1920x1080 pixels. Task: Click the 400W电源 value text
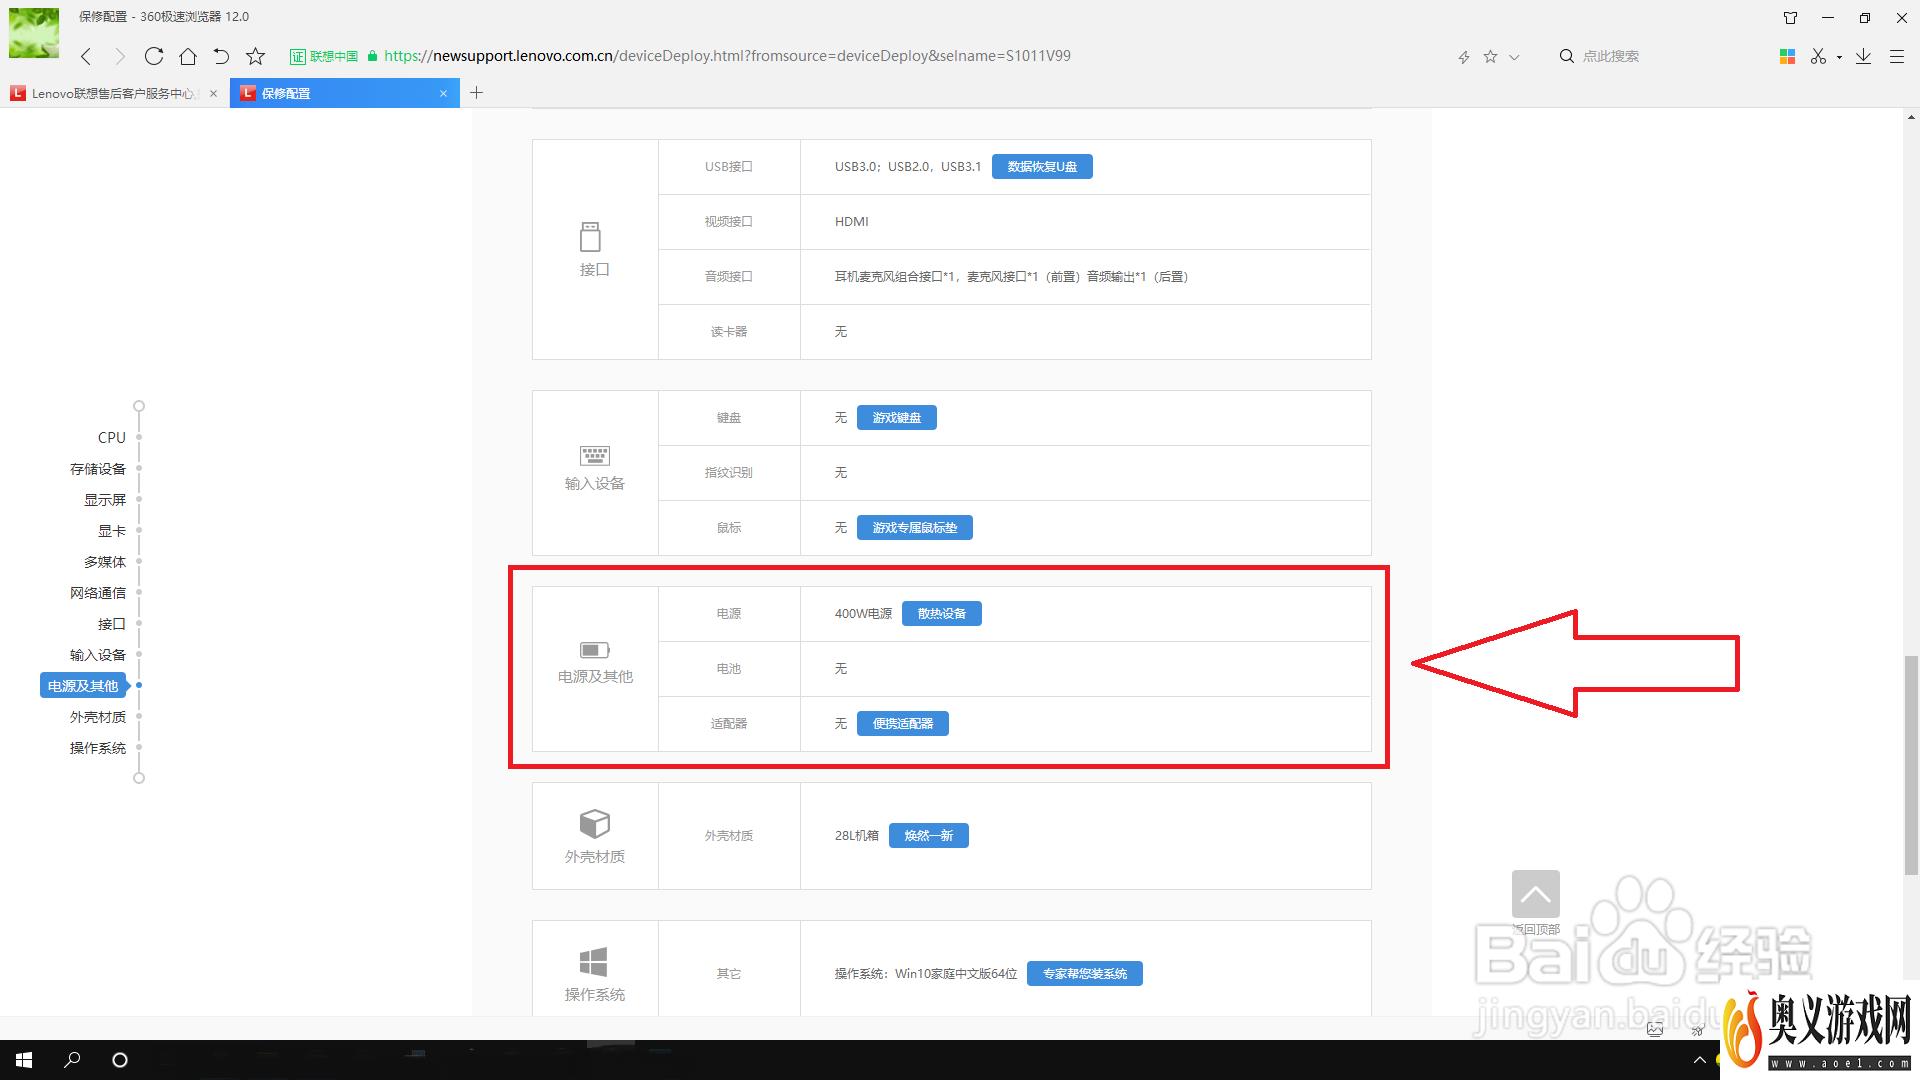[863, 614]
